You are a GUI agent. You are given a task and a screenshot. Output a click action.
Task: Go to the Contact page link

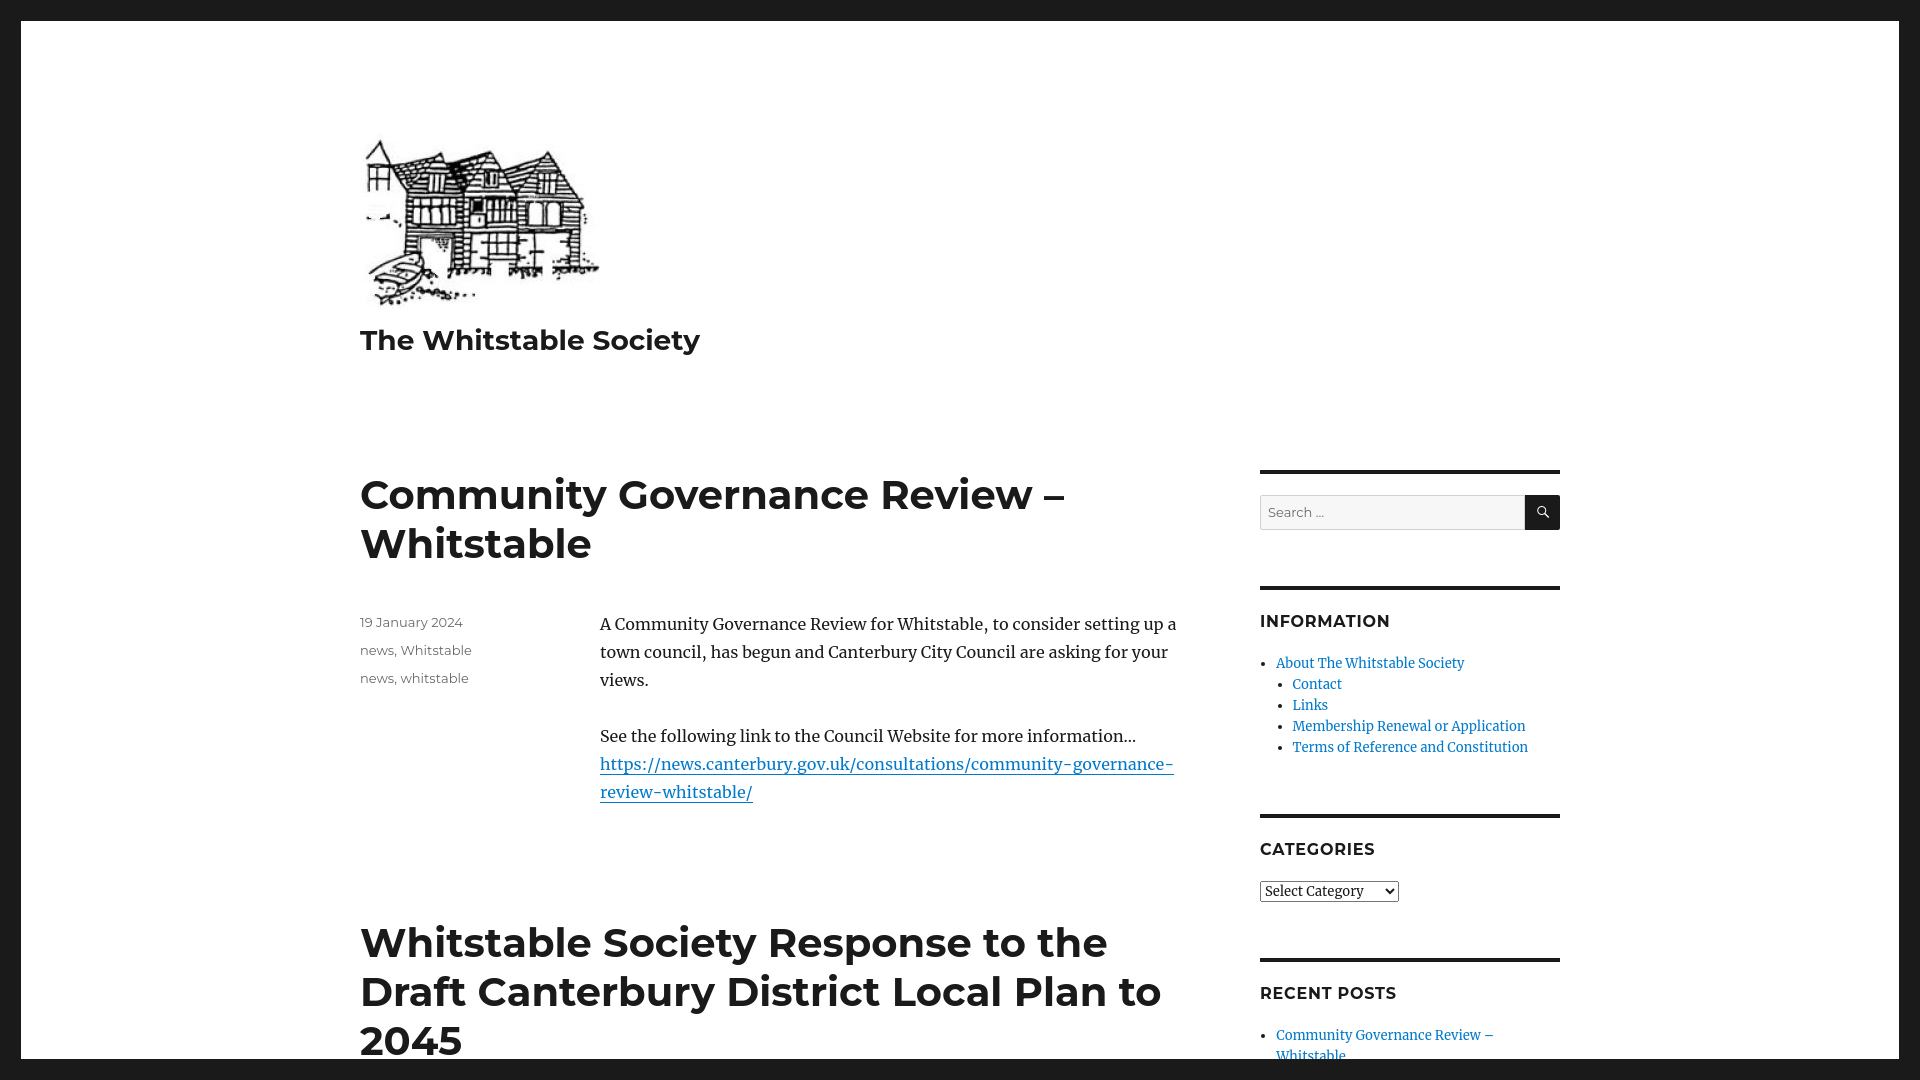point(1317,684)
